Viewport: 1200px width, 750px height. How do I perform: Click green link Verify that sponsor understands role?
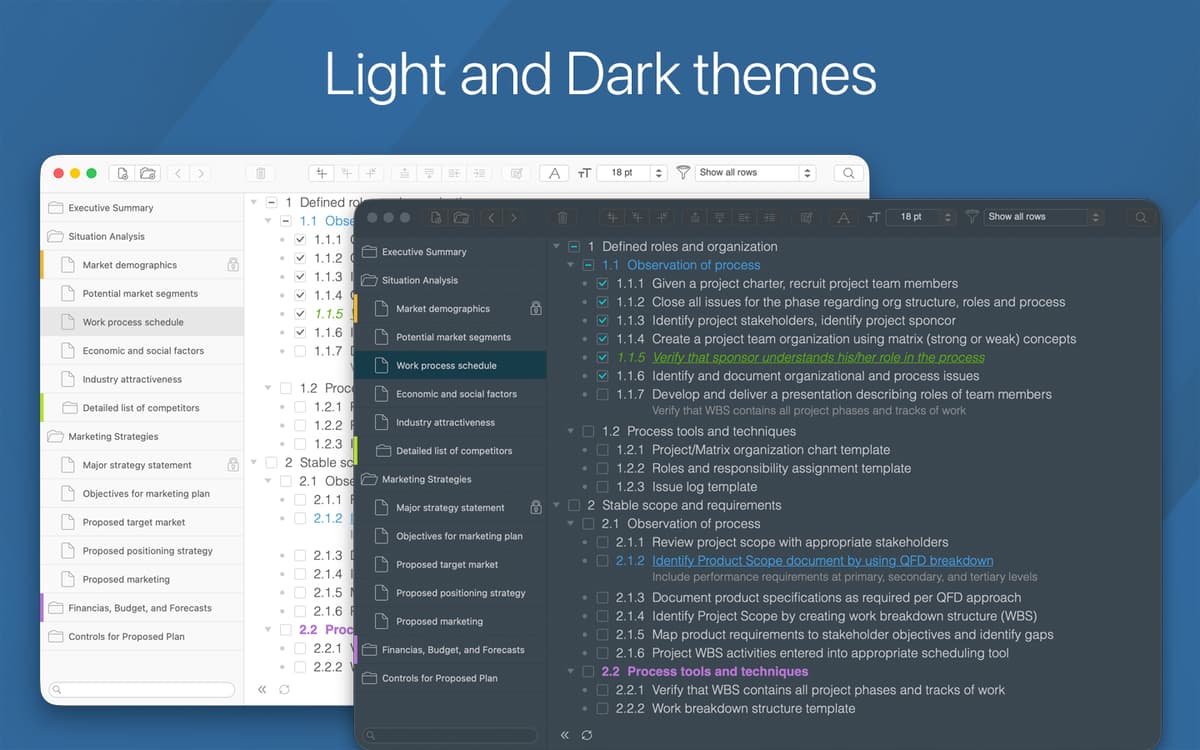click(x=818, y=358)
